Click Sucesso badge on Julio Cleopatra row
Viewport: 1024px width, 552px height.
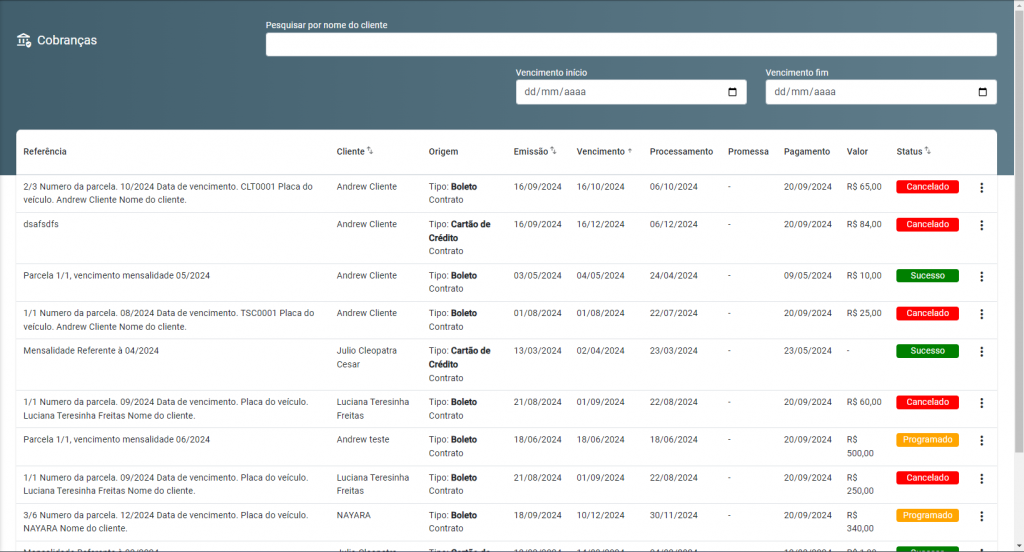point(927,351)
